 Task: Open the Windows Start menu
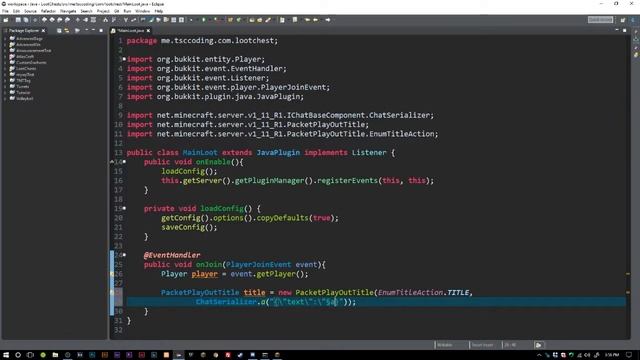[x=6, y=355]
